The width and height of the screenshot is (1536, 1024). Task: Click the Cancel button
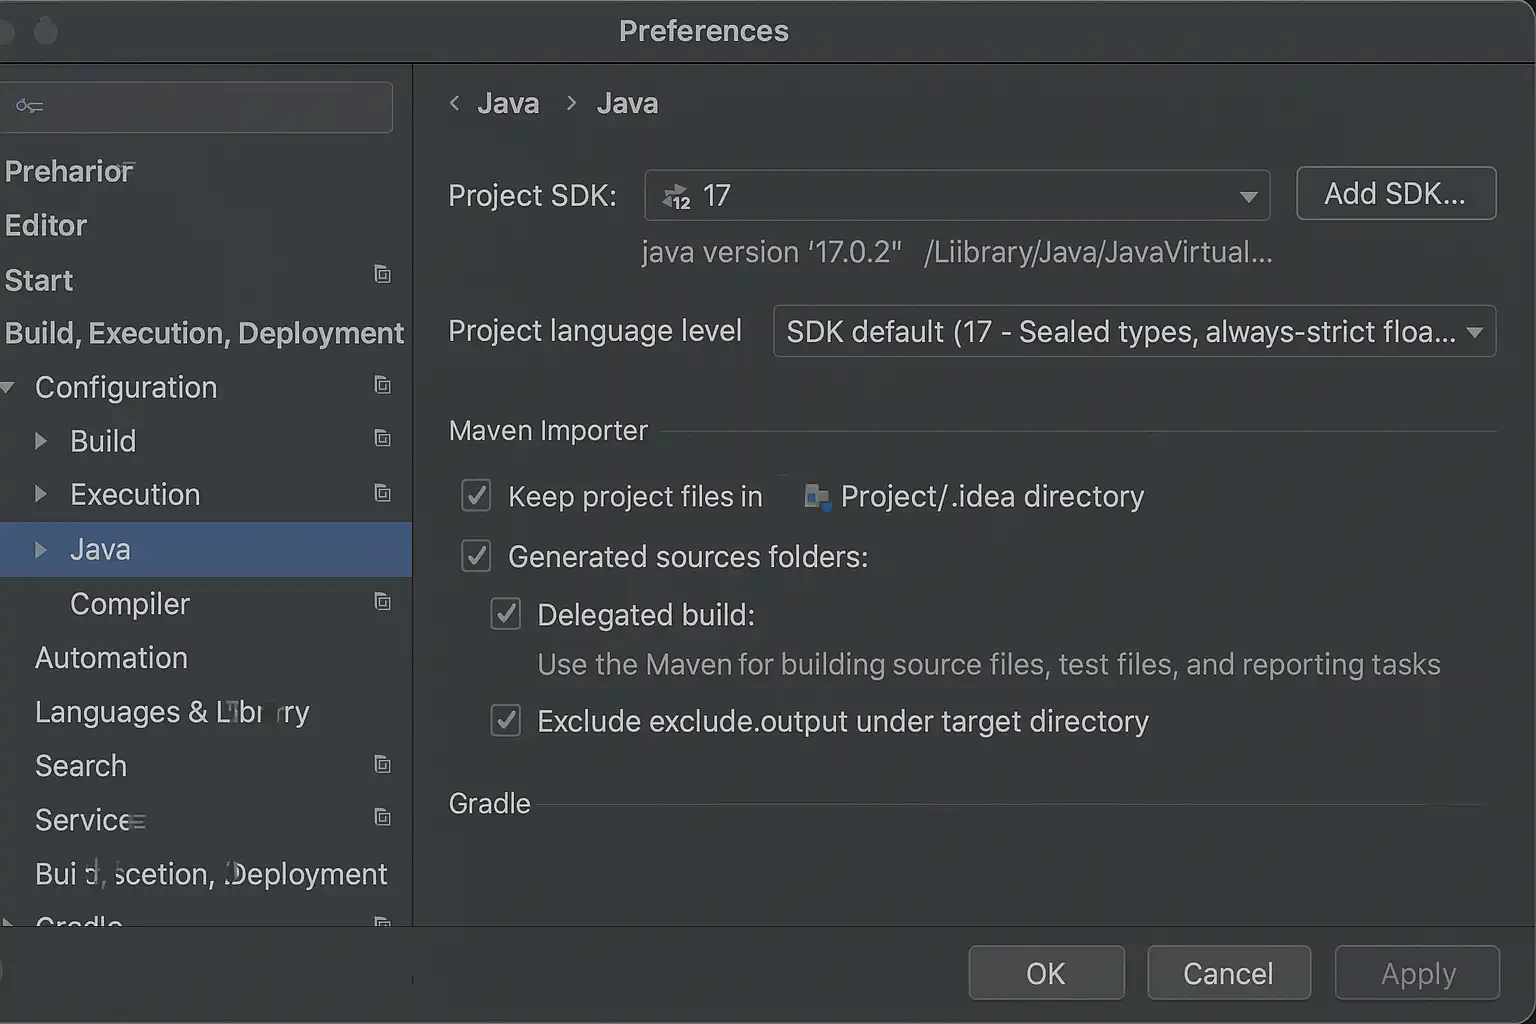[1228, 973]
